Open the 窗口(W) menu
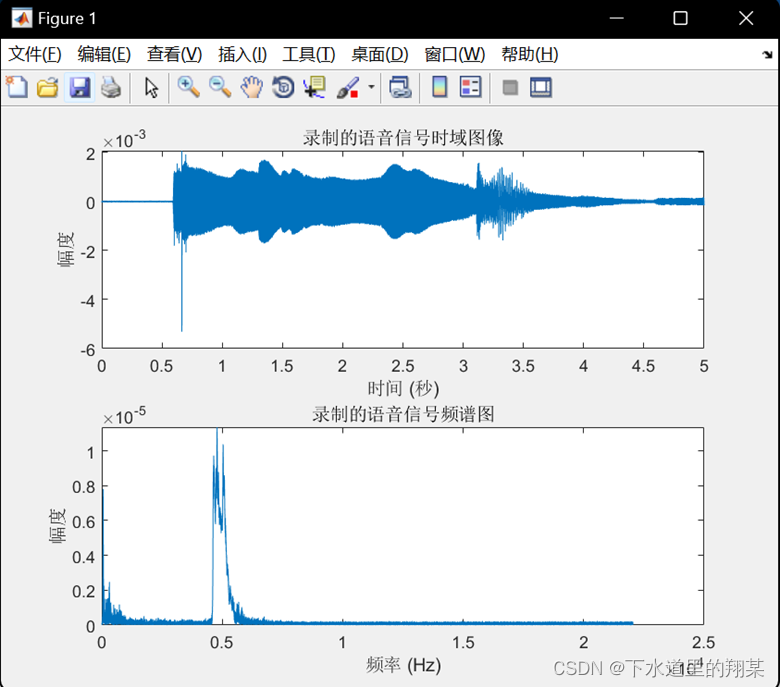 (455, 54)
